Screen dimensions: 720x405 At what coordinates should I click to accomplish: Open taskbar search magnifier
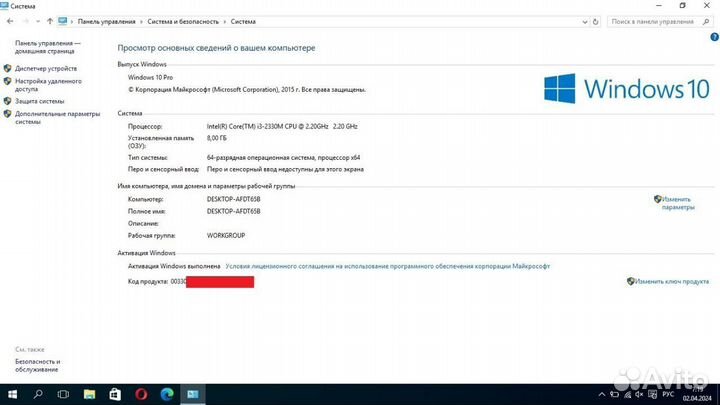(38, 394)
